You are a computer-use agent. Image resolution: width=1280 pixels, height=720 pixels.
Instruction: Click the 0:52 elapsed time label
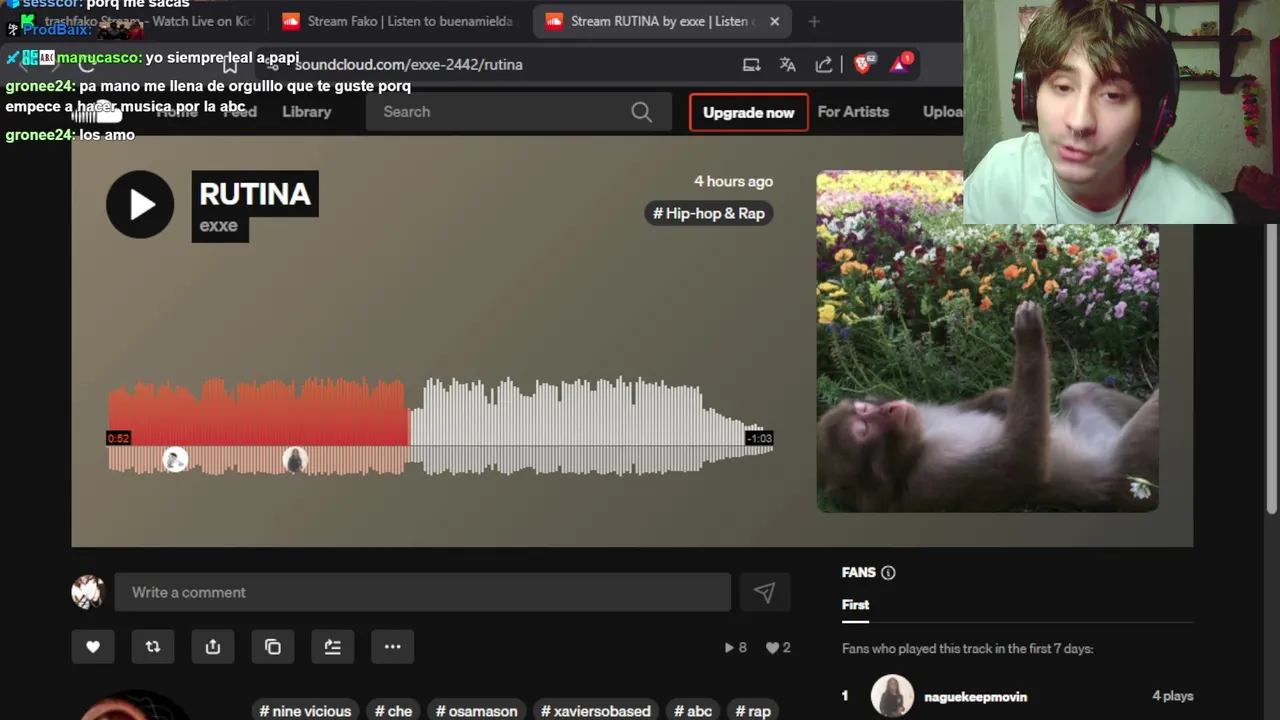(x=118, y=438)
